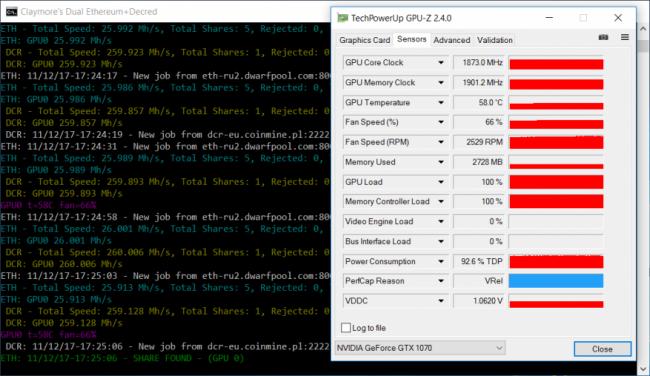This screenshot has width=650, height=376.
Task: Expand the Memory Used sensor dropdown
Action: tap(441, 162)
